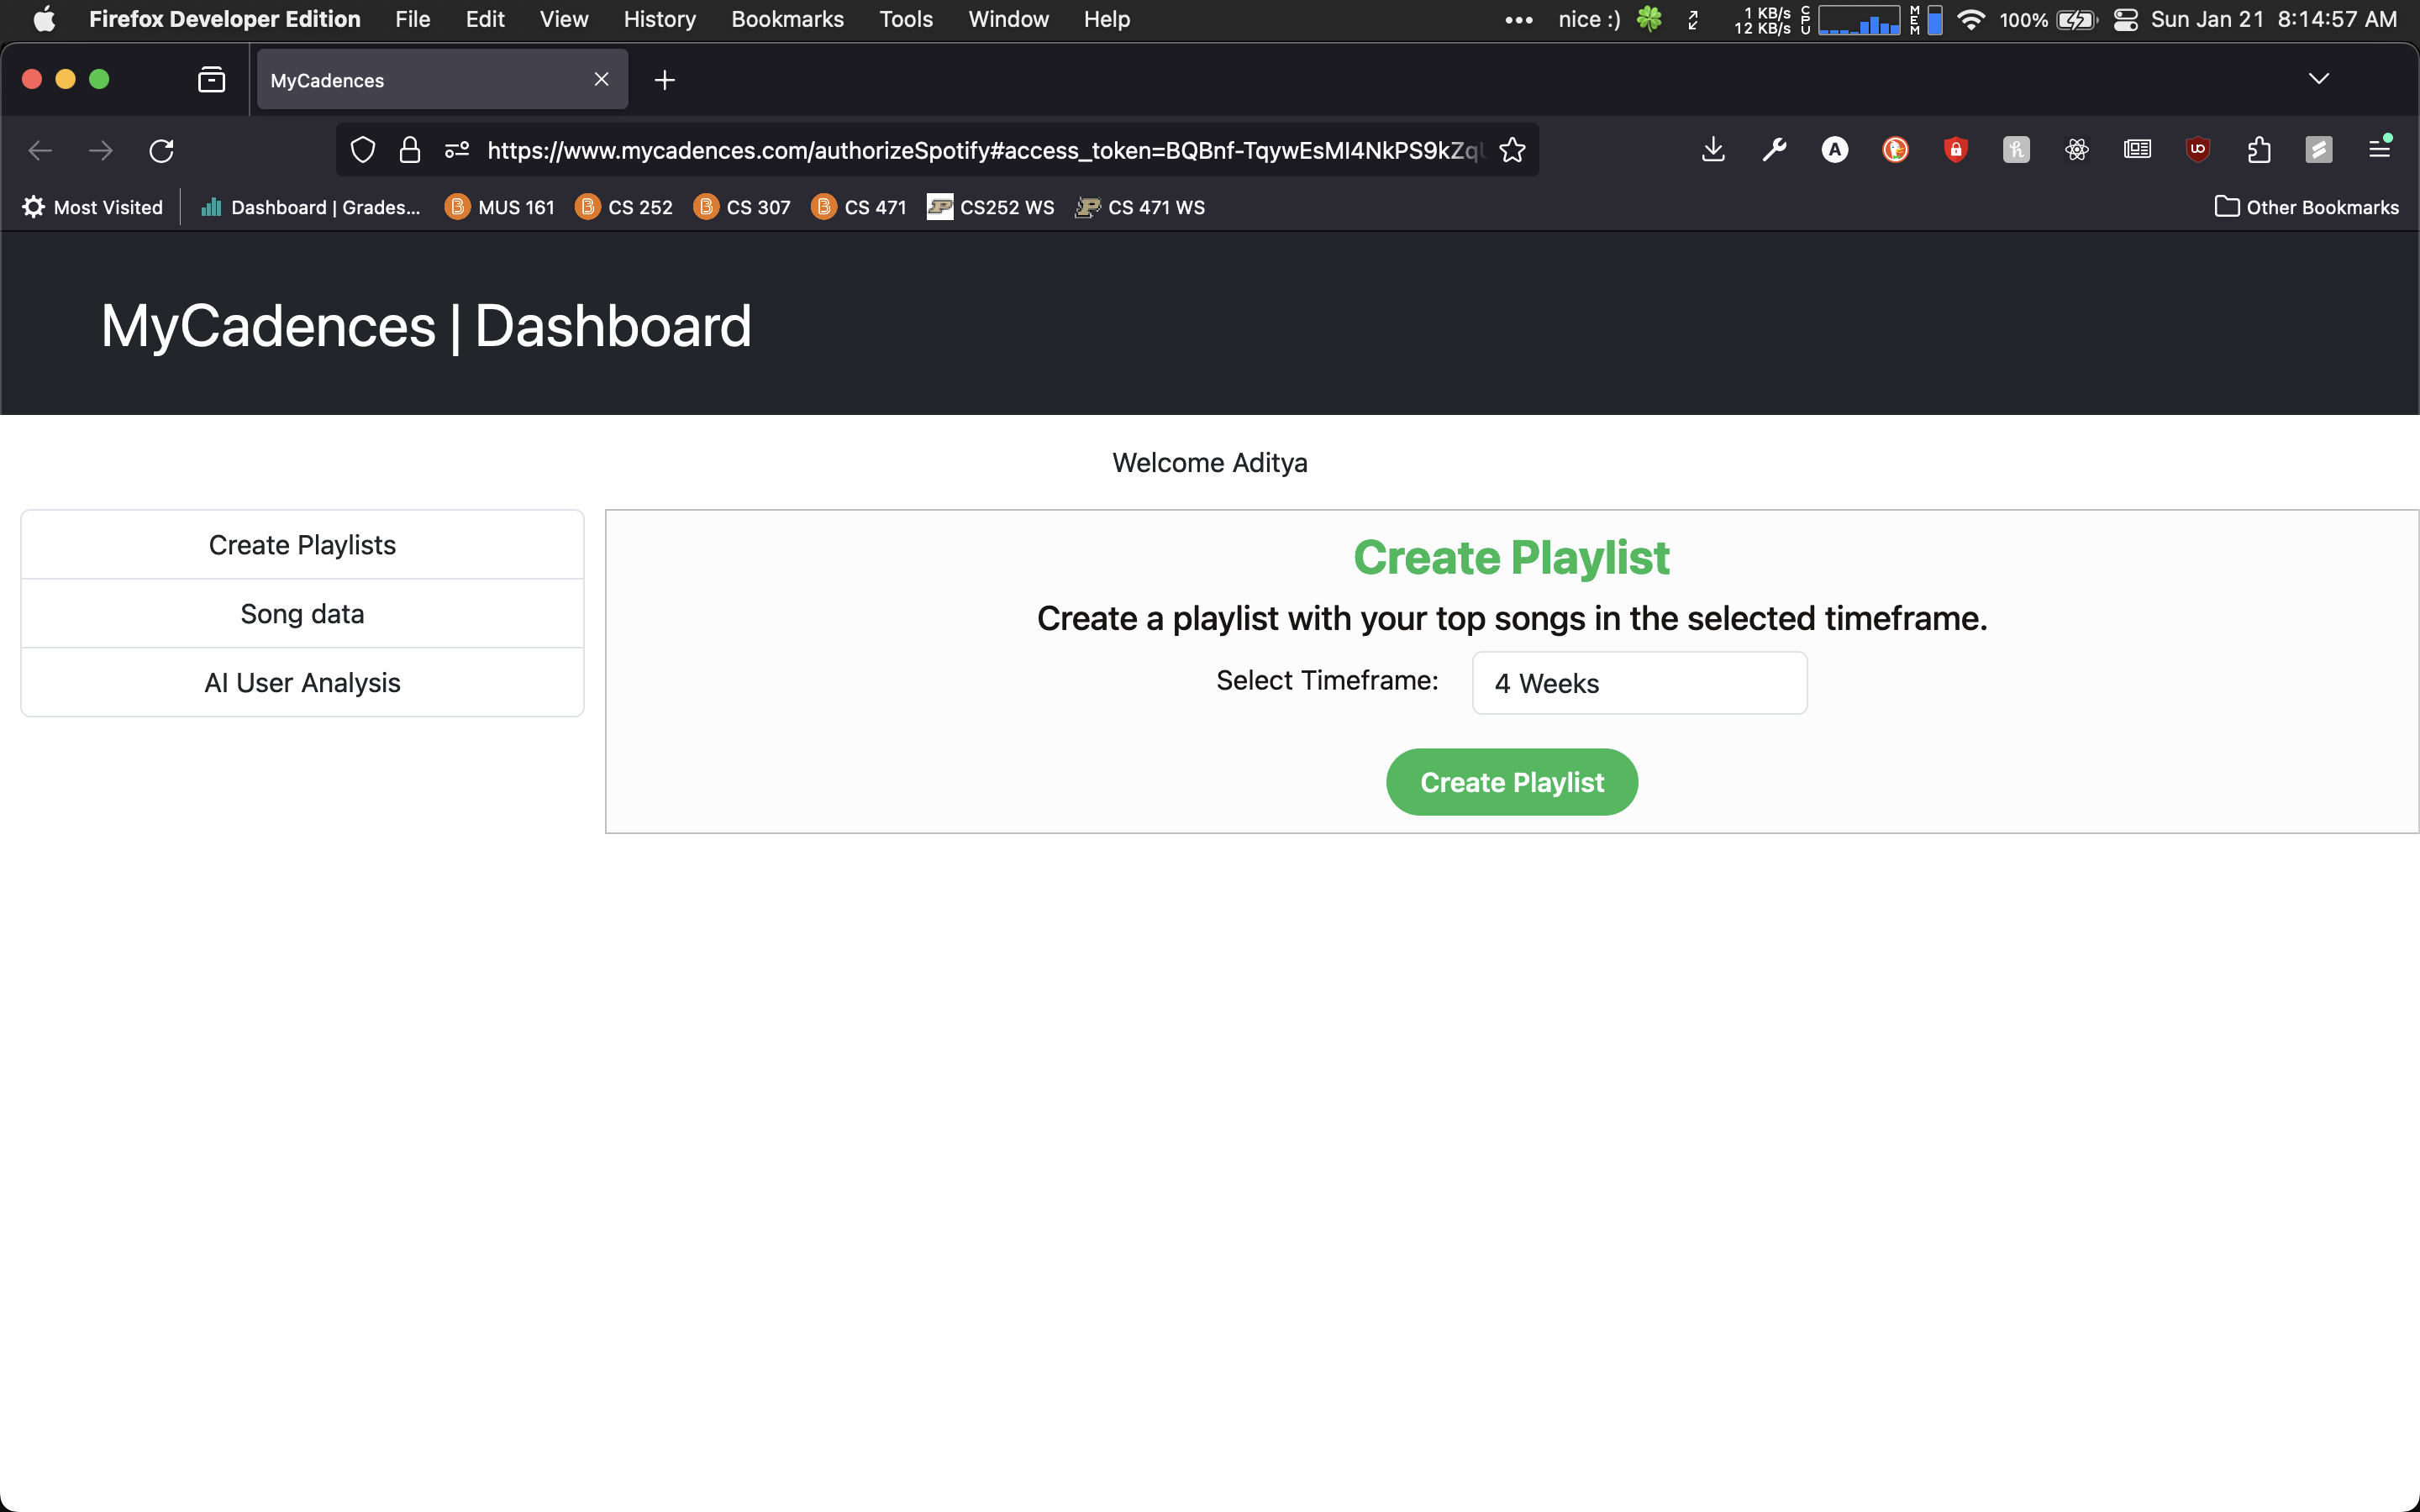Bookmark this page with the star icon
This screenshot has width=2420, height=1512.
tap(1512, 150)
